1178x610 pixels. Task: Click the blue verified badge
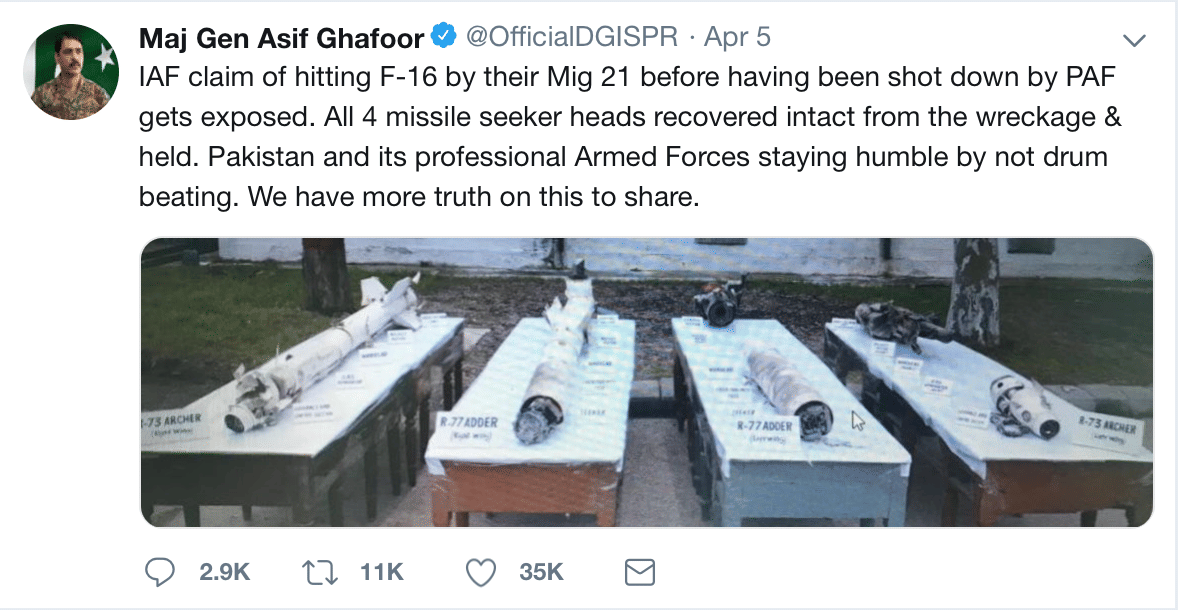[x=443, y=37]
